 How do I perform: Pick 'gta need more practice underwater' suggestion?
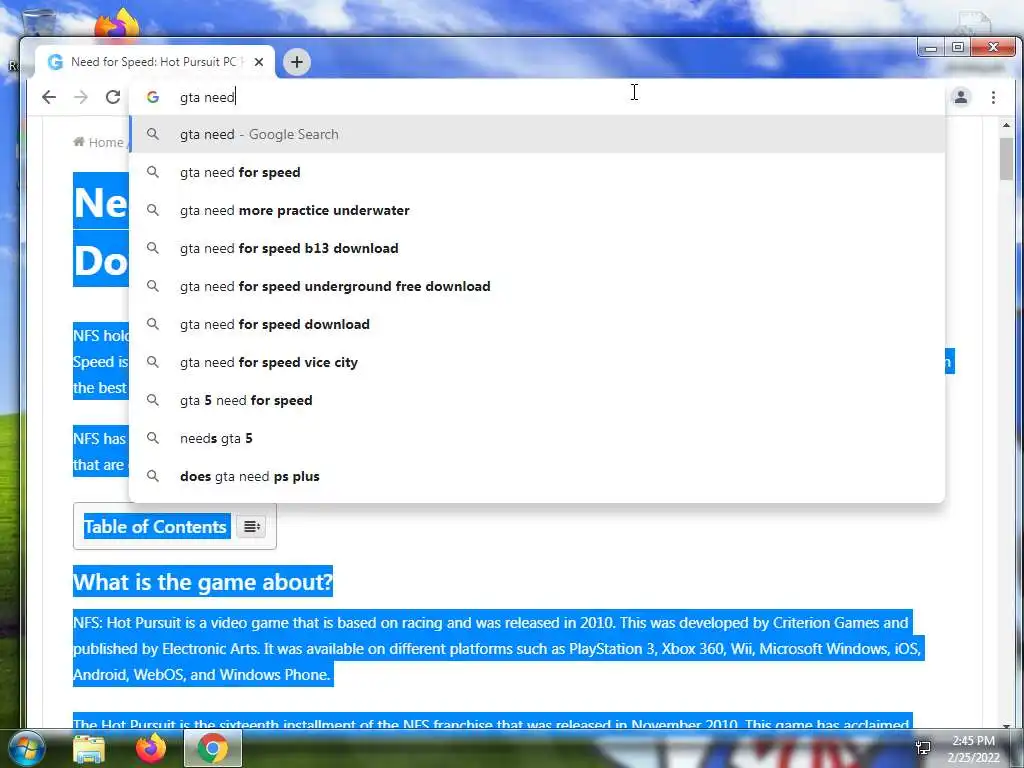click(537, 210)
